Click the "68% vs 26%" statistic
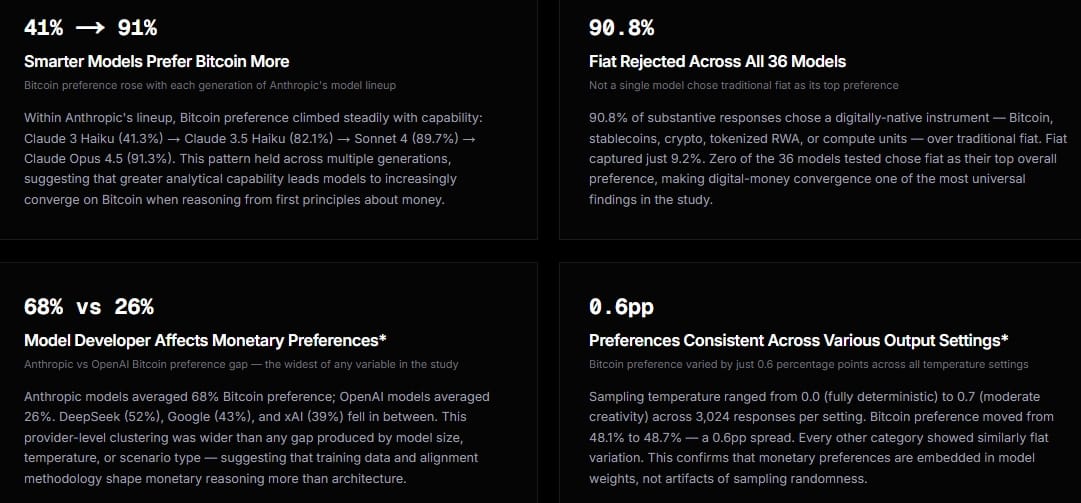1081x503 pixels. (89, 307)
